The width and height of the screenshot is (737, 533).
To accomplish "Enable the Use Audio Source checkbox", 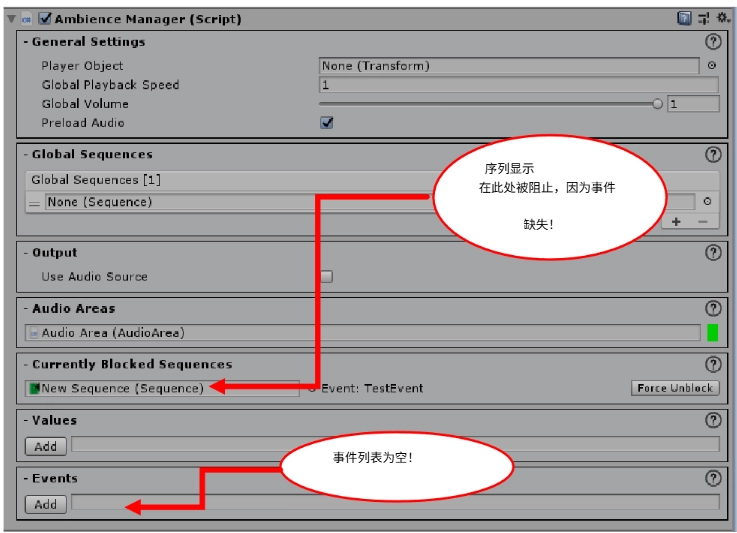I will 327,276.
